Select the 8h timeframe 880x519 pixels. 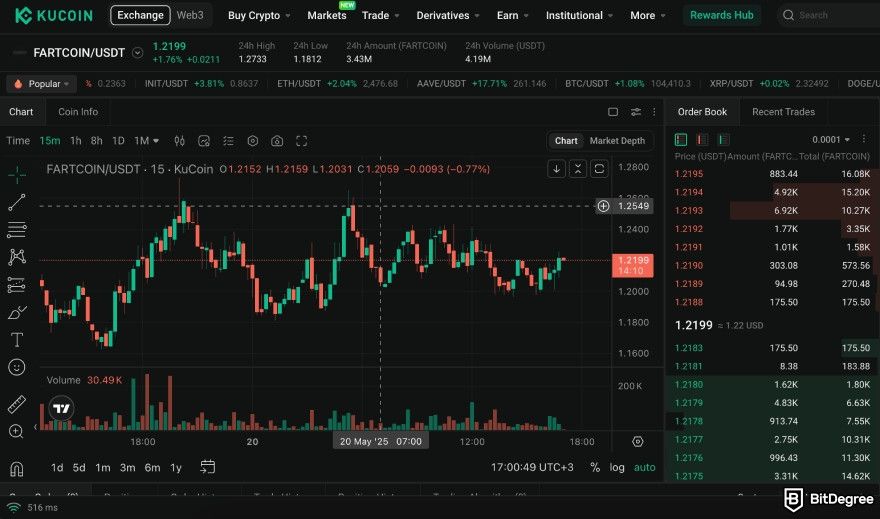pyautogui.click(x=97, y=141)
